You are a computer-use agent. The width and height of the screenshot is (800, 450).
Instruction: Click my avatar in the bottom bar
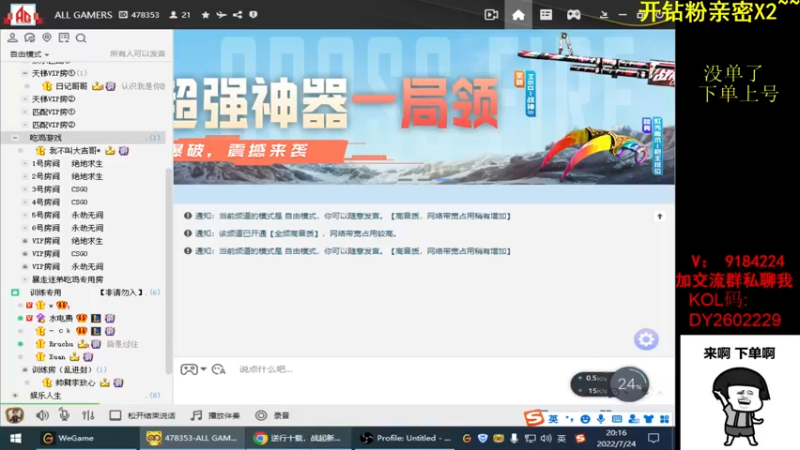point(14,415)
